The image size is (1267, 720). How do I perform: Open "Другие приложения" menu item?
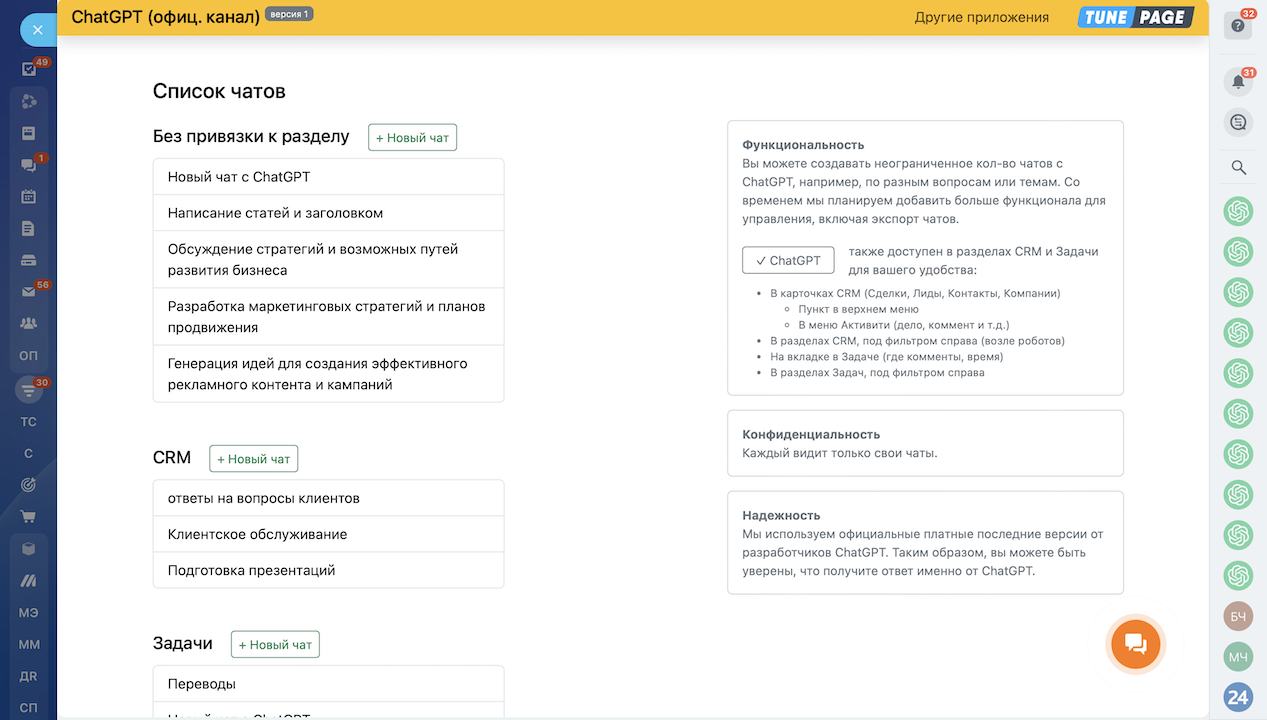point(981,17)
